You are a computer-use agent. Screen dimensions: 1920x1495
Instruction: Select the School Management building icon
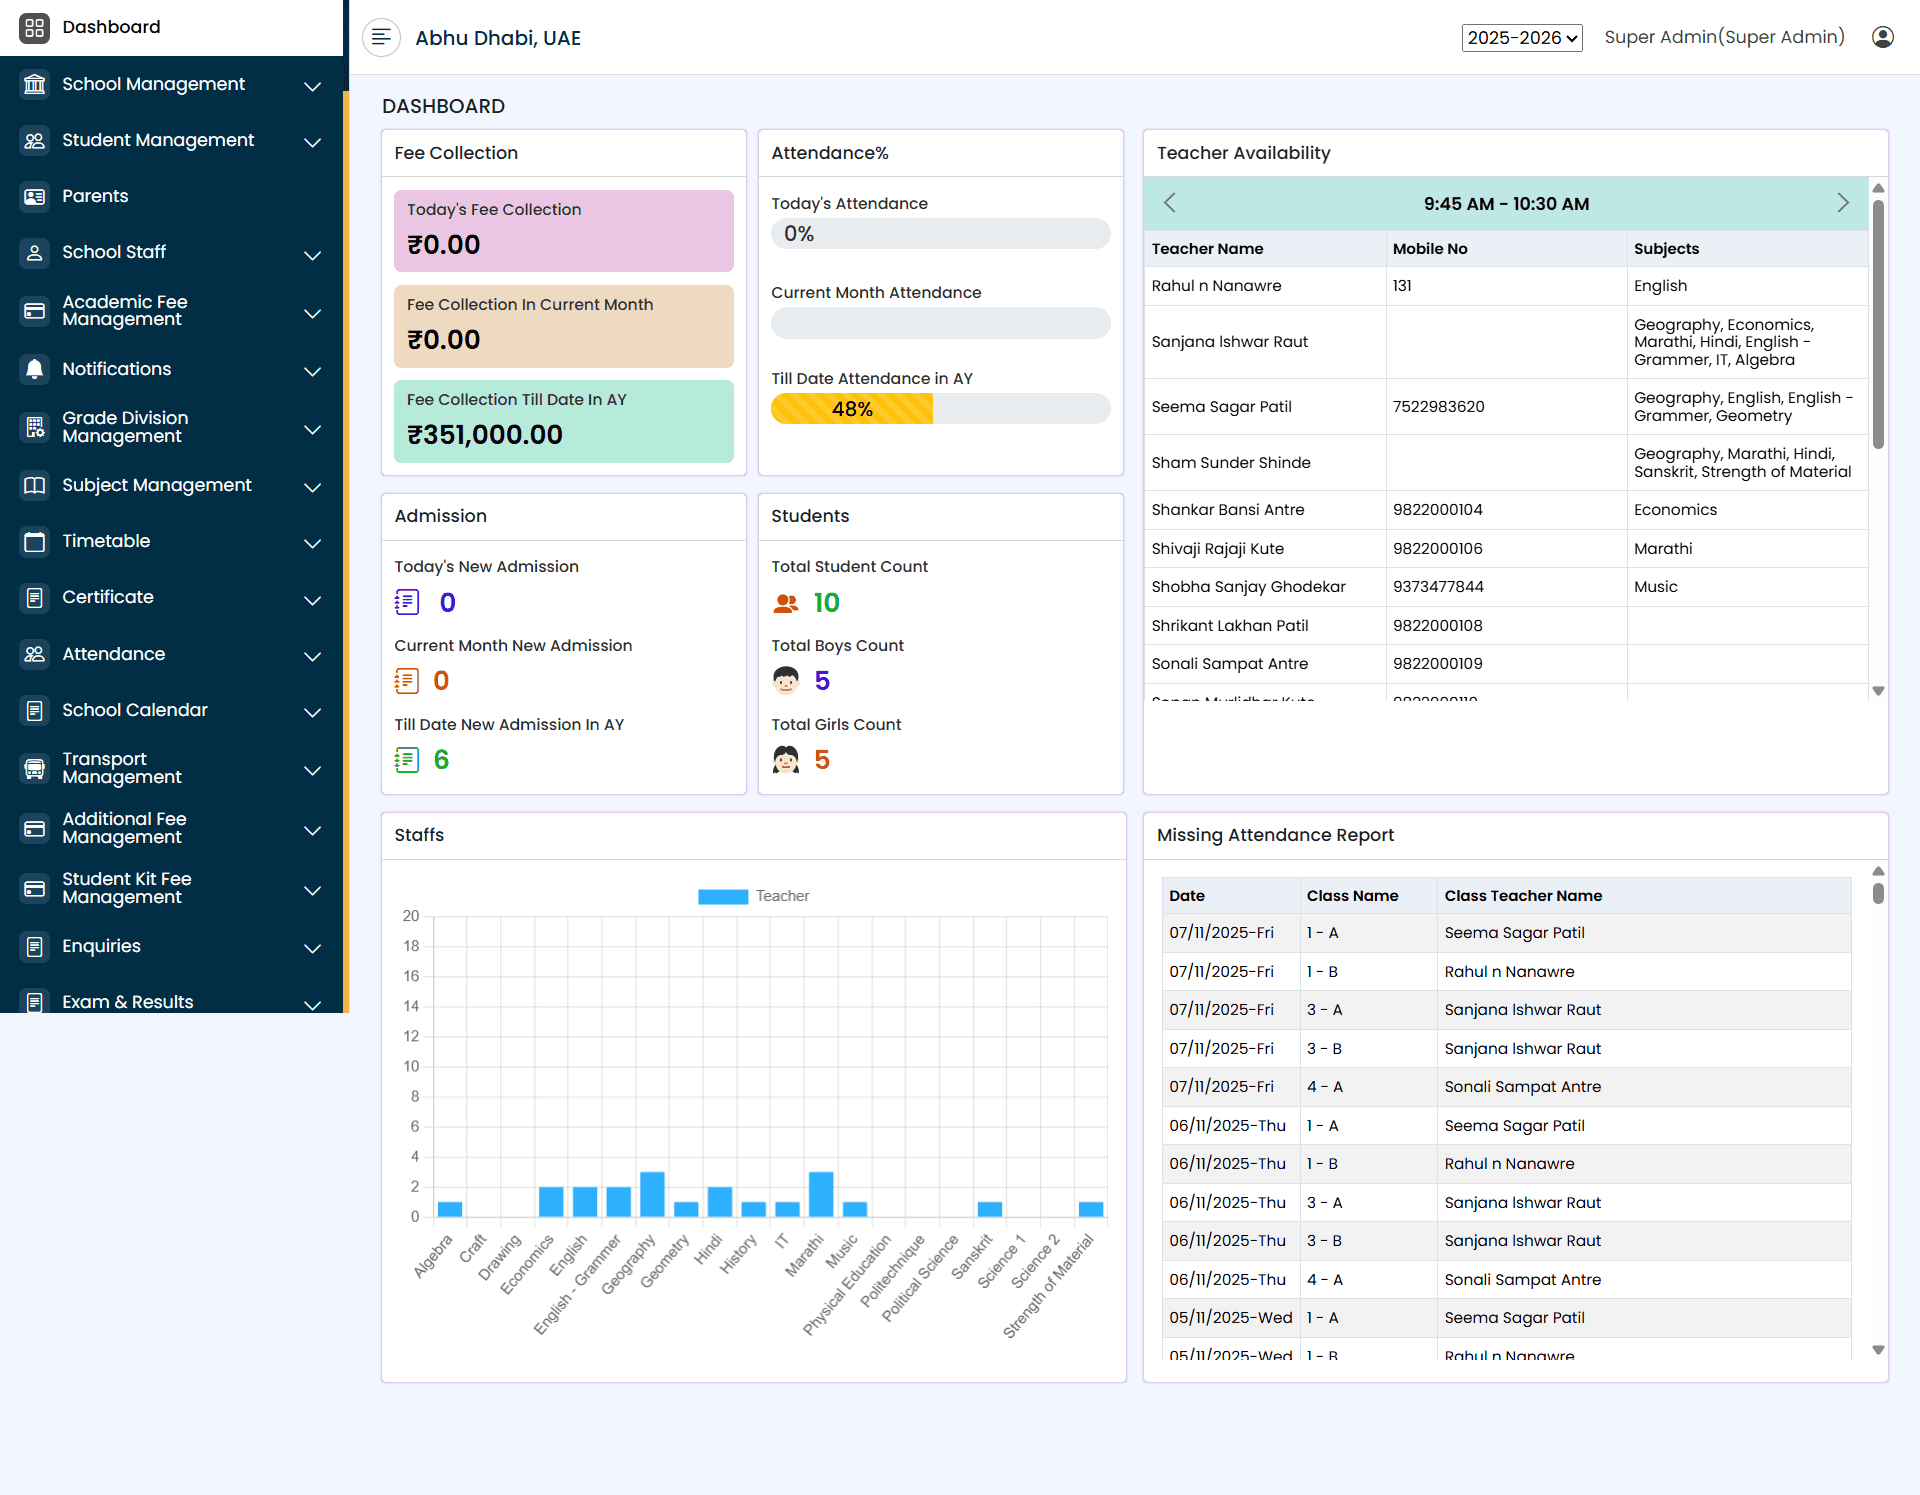[x=35, y=84]
